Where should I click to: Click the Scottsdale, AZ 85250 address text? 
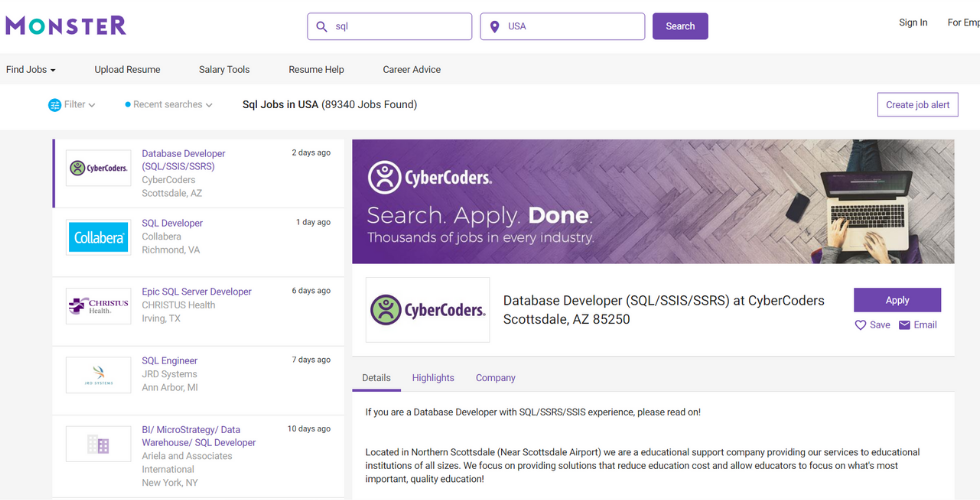566,319
